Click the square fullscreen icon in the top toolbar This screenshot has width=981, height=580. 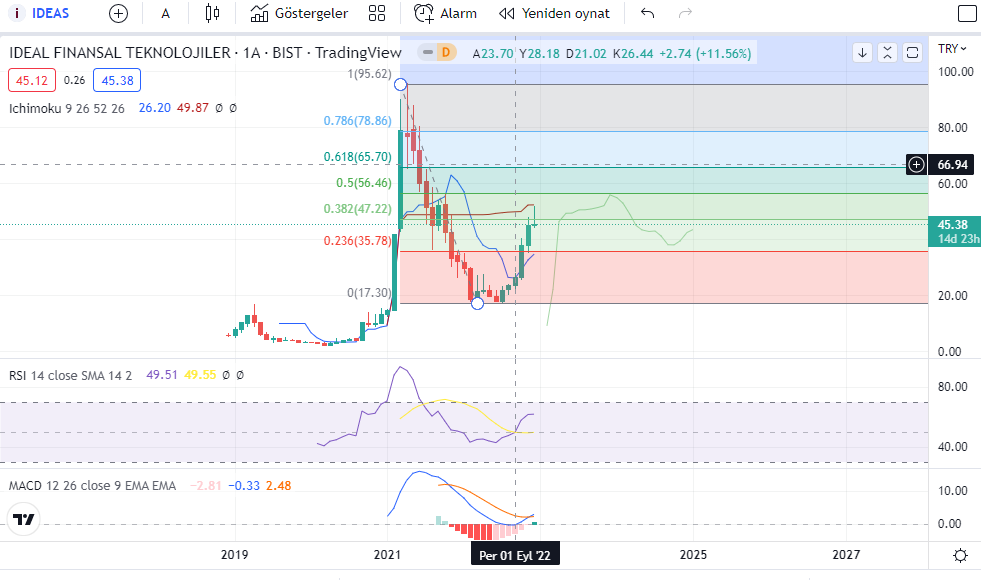967,13
